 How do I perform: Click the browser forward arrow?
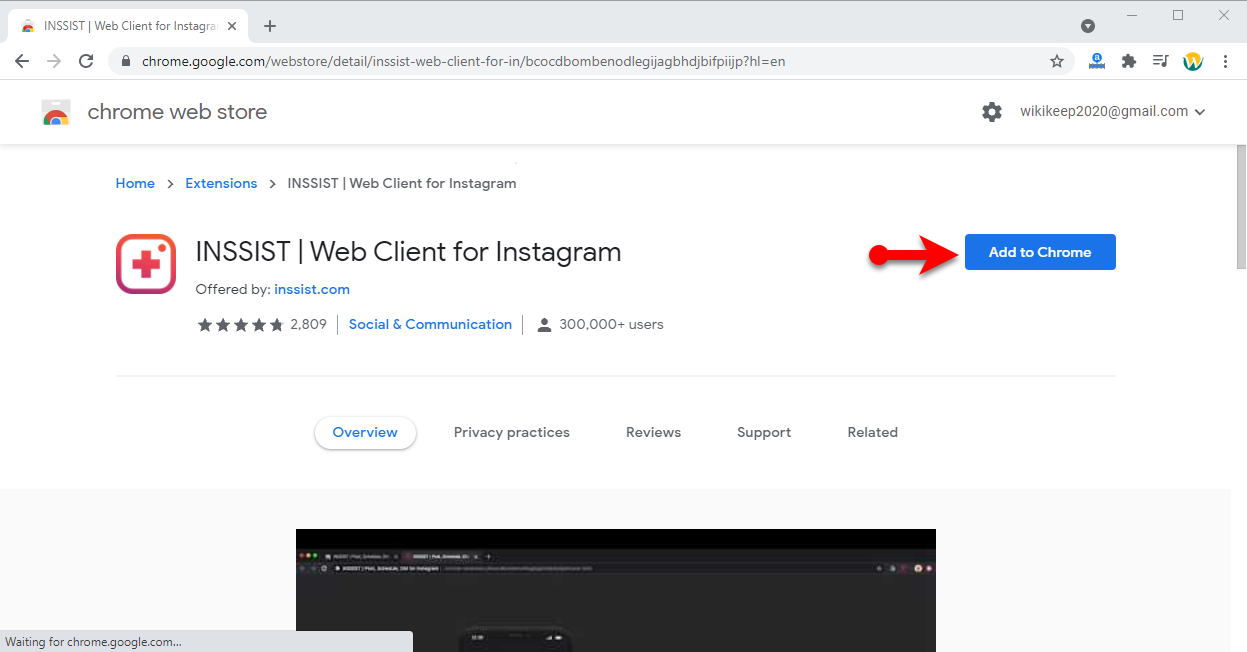click(x=54, y=61)
